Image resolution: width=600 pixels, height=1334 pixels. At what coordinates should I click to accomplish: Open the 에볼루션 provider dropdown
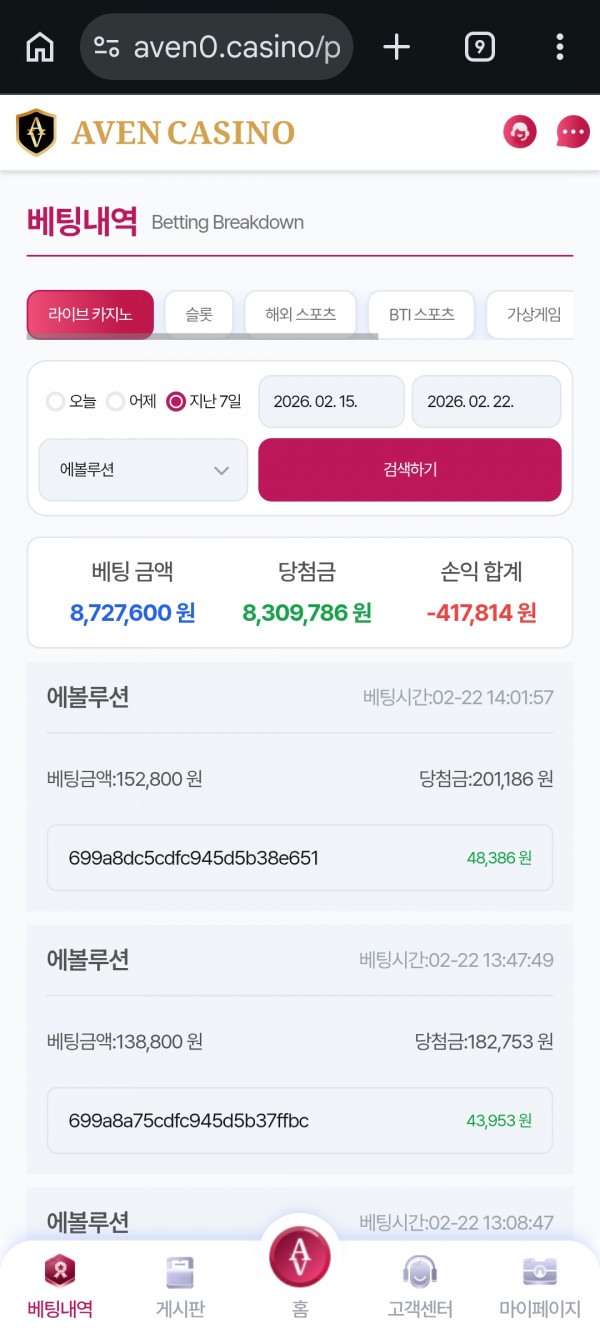point(143,470)
